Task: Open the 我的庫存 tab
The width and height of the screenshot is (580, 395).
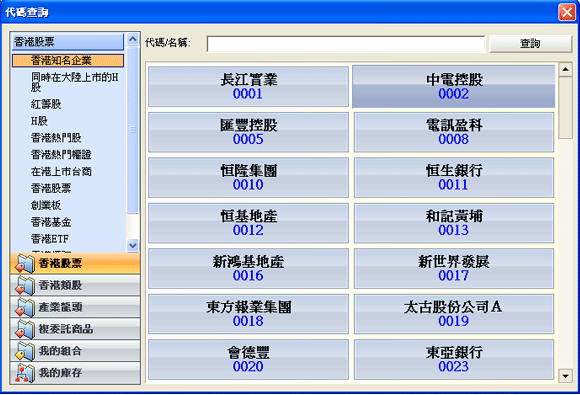Action: coord(75,372)
